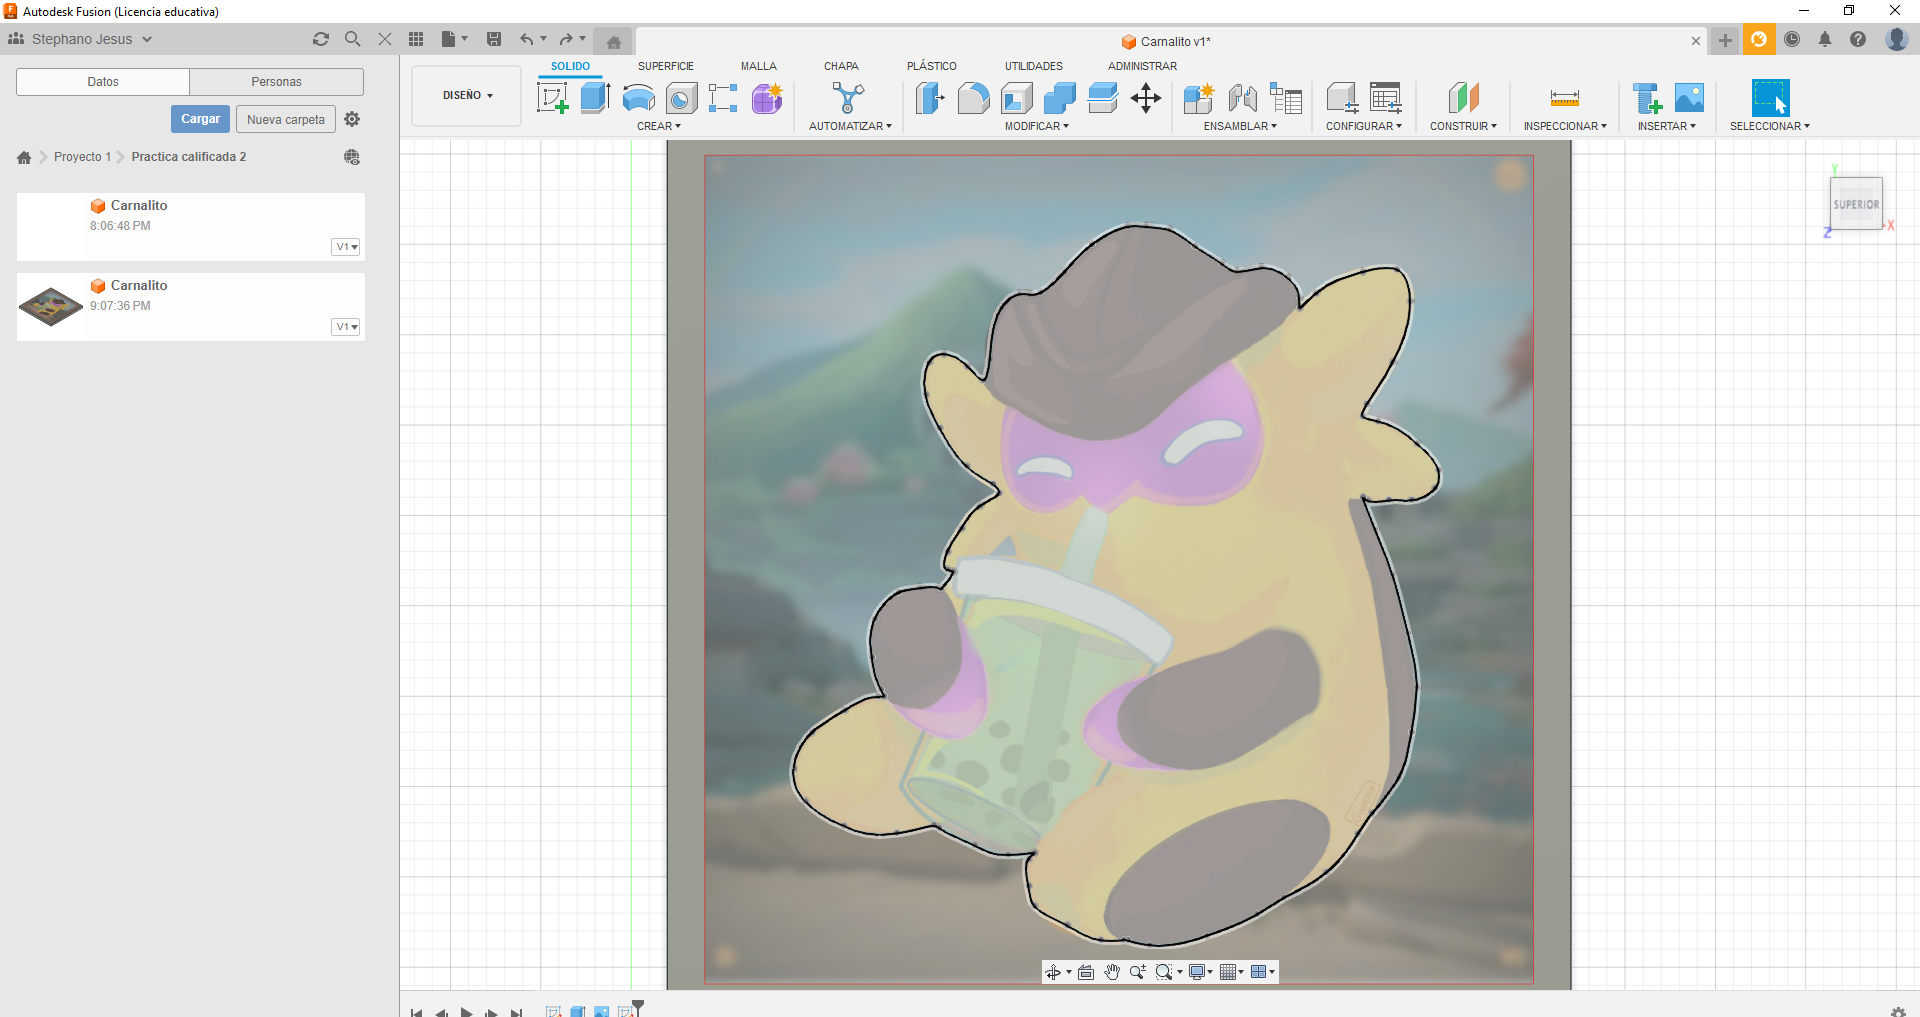Select the Combine bodies tool
The width and height of the screenshot is (1920, 1017).
click(1059, 98)
